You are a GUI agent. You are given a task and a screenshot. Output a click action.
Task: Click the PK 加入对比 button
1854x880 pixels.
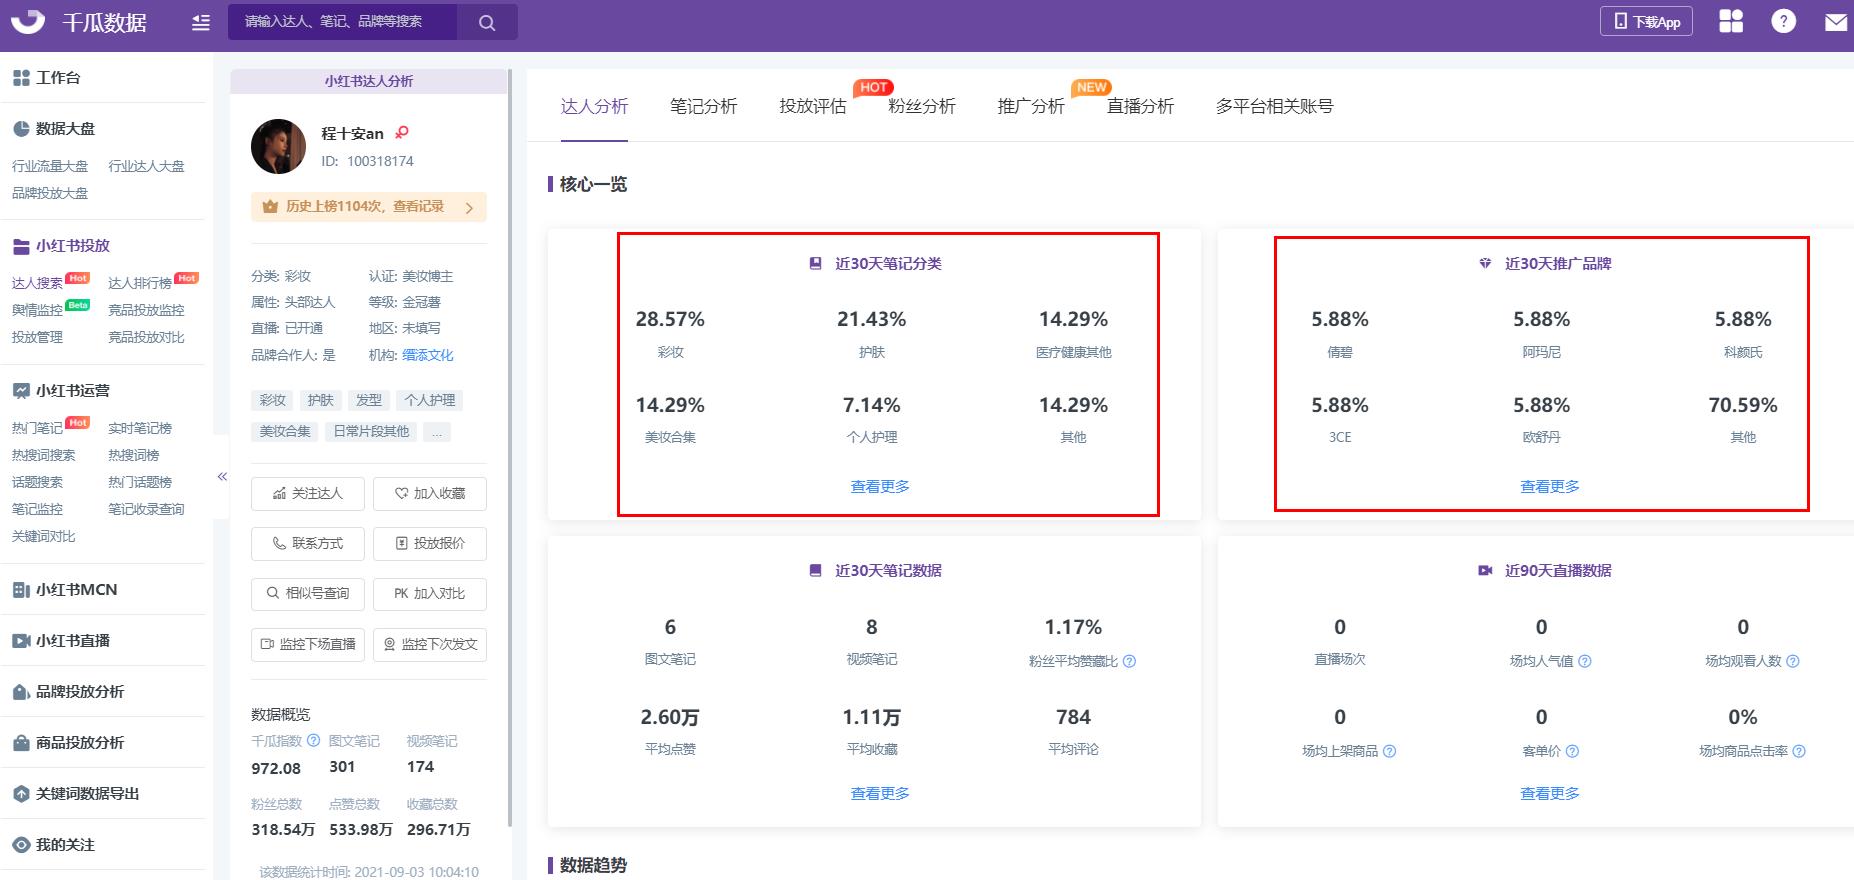coord(430,594)
